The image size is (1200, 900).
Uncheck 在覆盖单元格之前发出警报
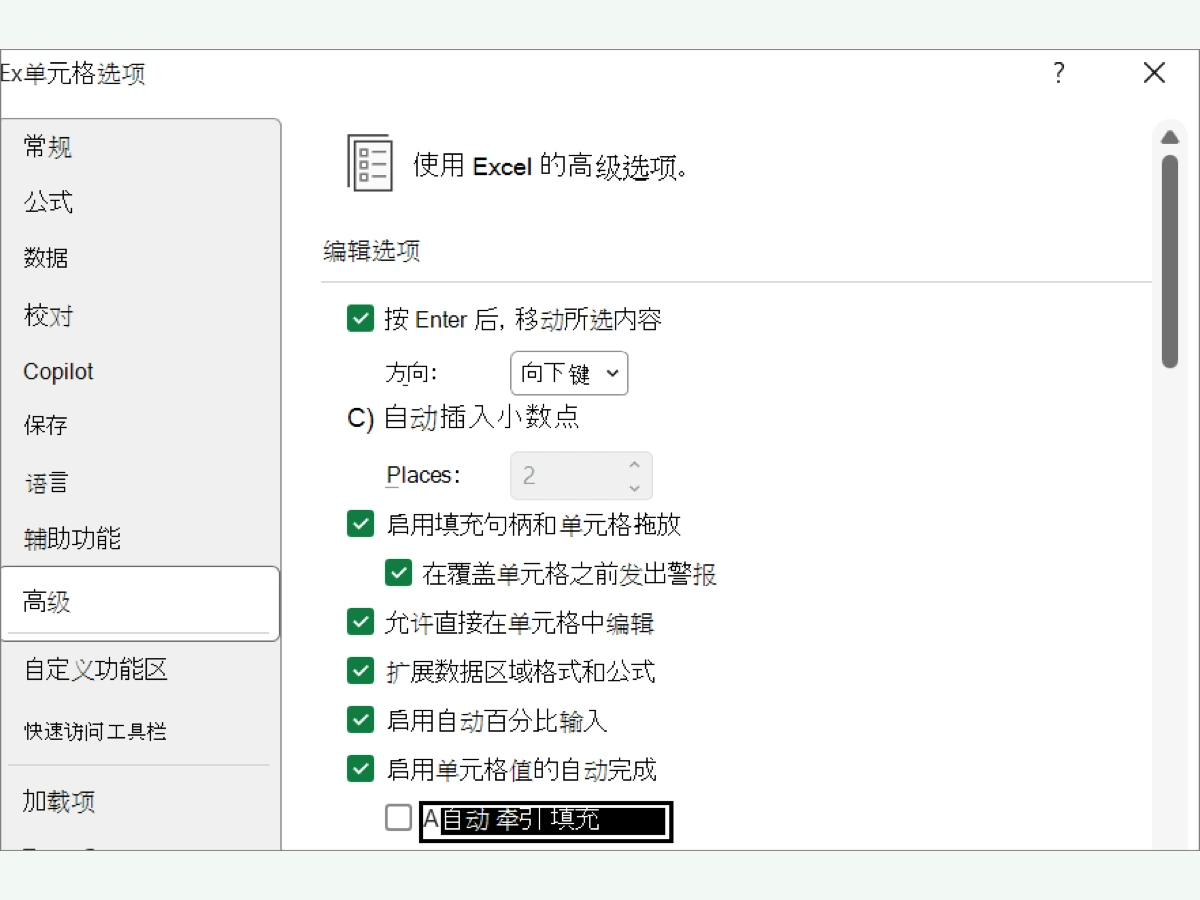pyautogui.click(x=399, y=573)
